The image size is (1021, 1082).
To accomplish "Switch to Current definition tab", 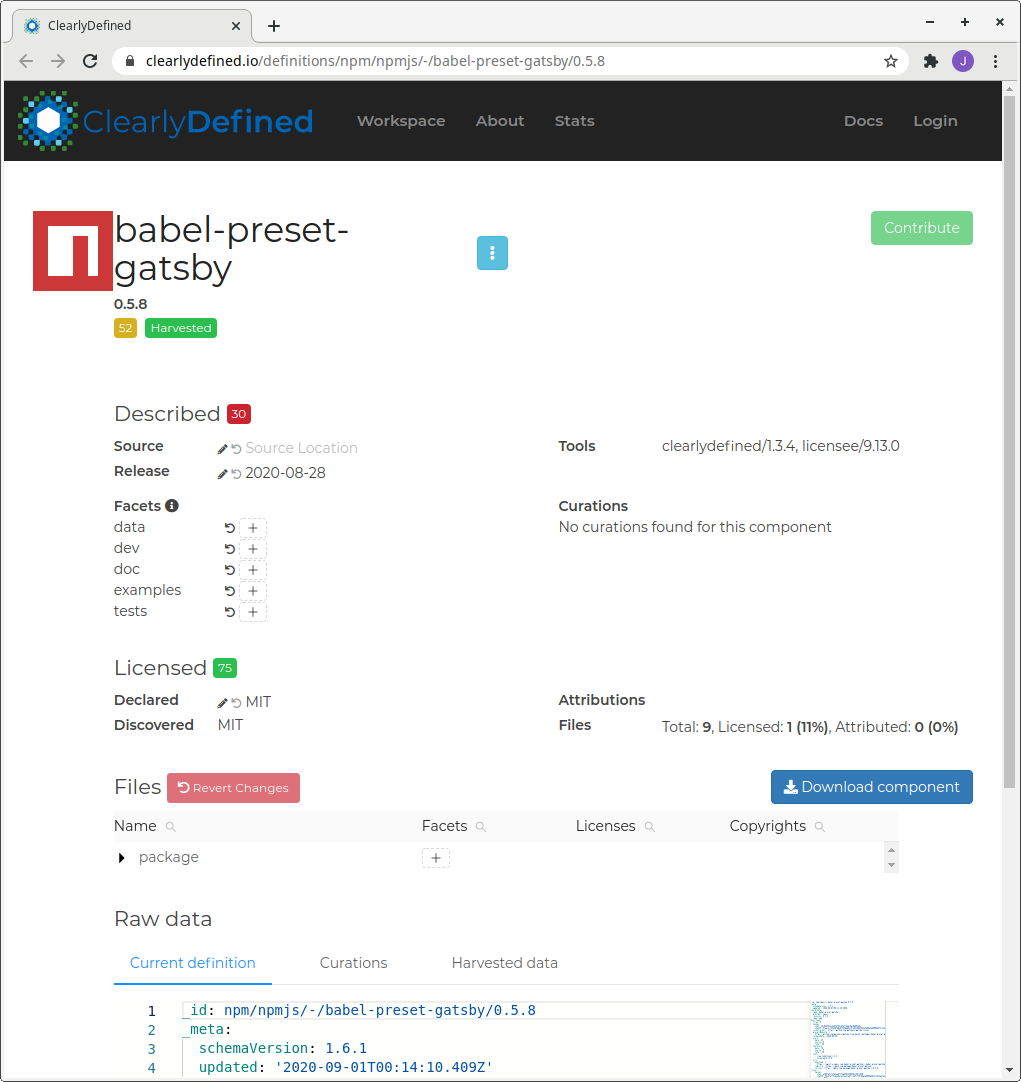I will tap(192, 963).
